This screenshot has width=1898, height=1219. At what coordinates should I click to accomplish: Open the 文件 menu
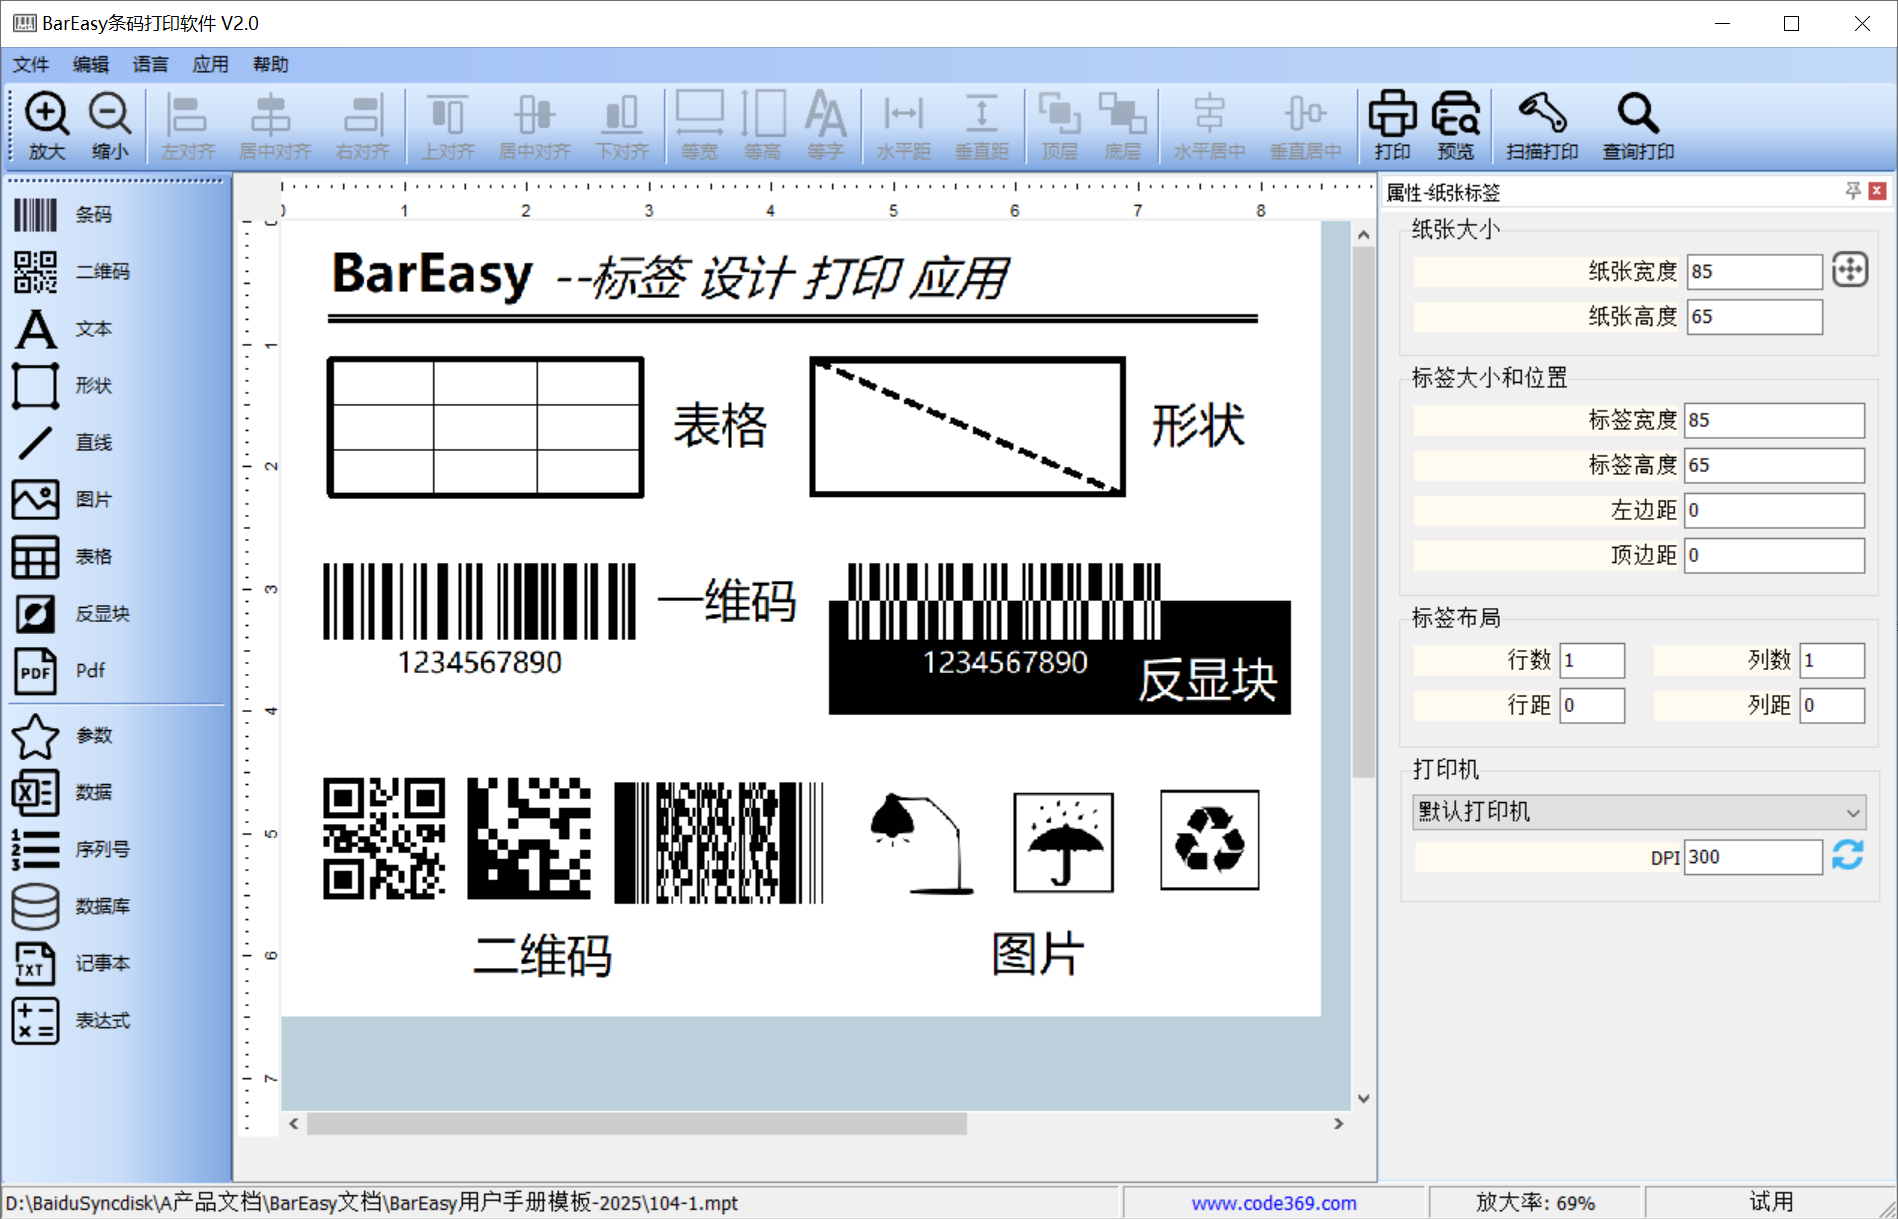pyautogui.click(x=30, y=65)
